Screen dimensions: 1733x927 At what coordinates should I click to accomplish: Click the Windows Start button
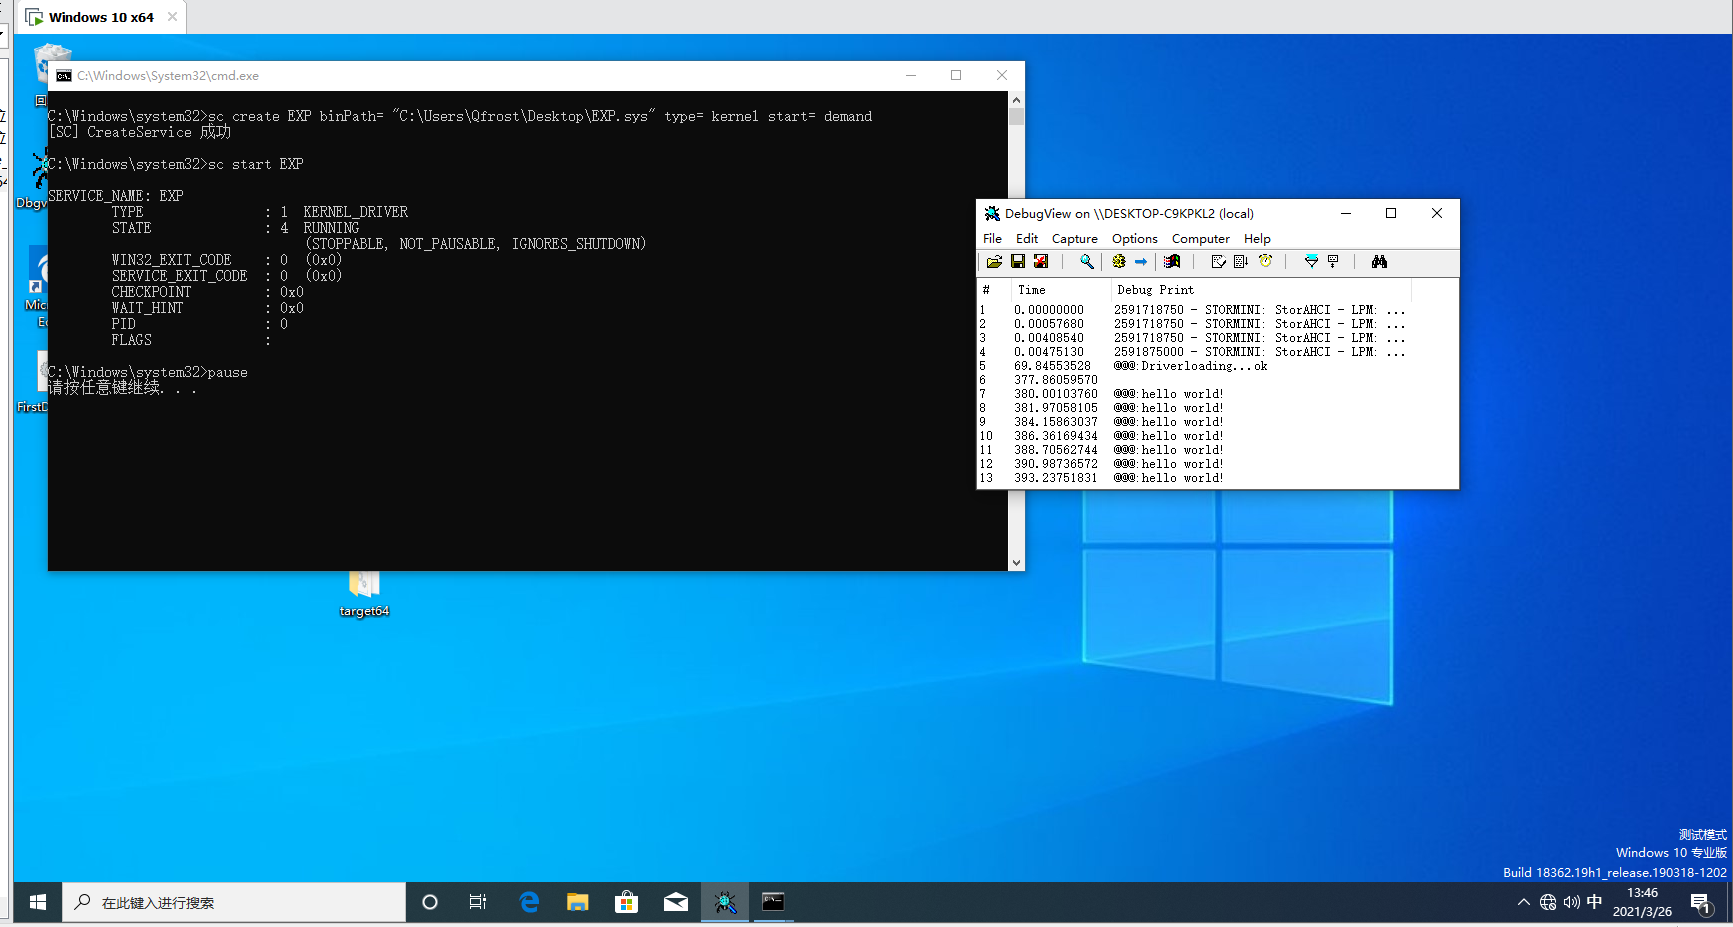click(x=38, y=903)
